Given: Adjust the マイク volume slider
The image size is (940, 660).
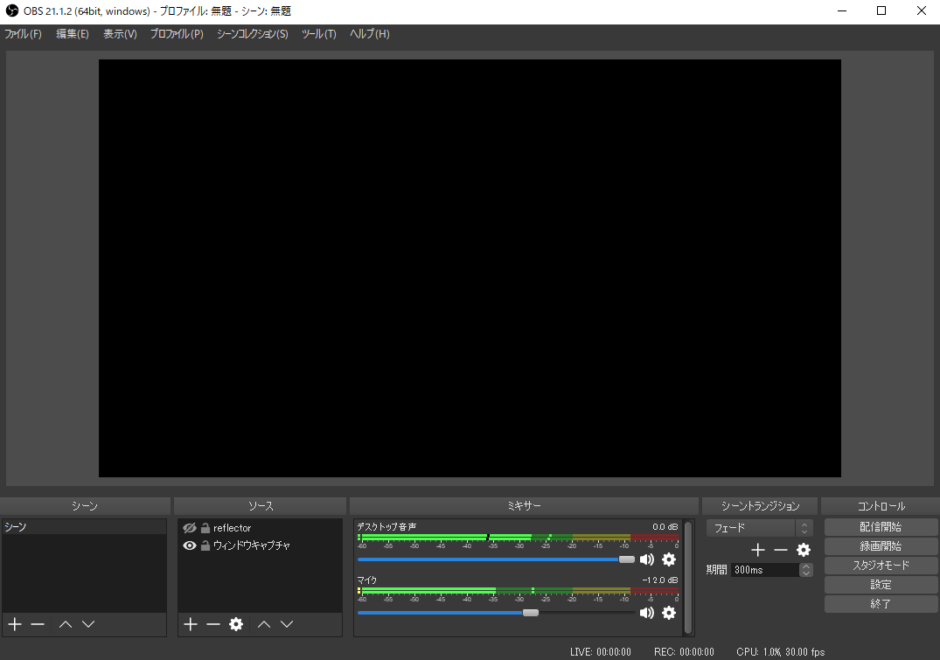Looking at the screenshot, I should pyautogui.click(x=531, y=612).
